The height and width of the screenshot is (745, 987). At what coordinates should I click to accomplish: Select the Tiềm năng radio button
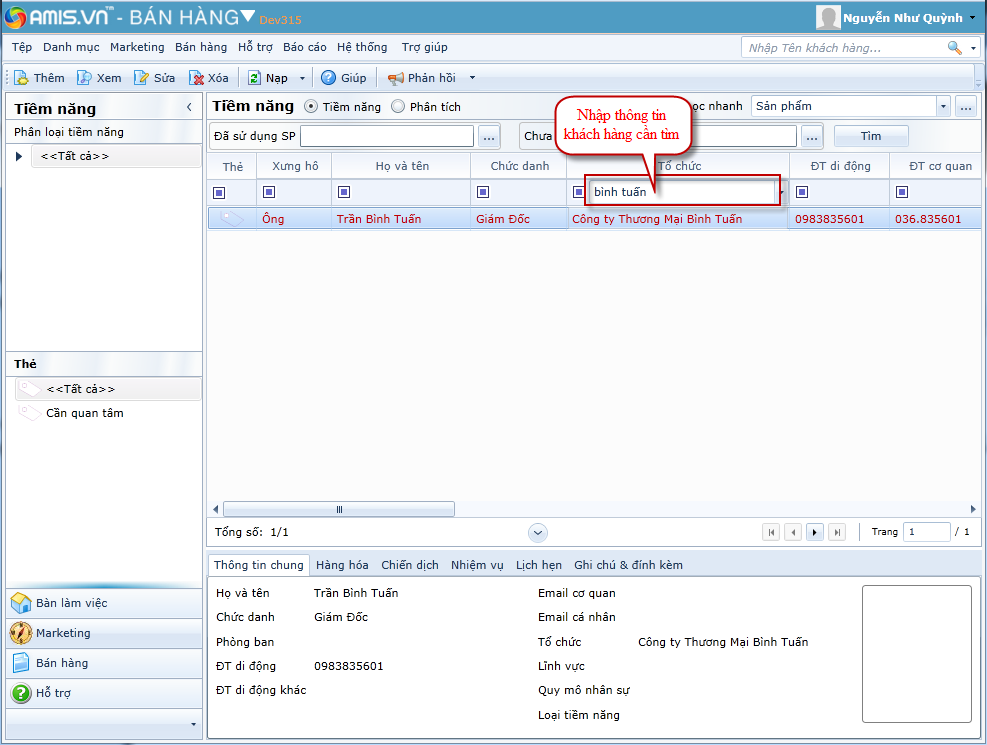click(311, 107)
